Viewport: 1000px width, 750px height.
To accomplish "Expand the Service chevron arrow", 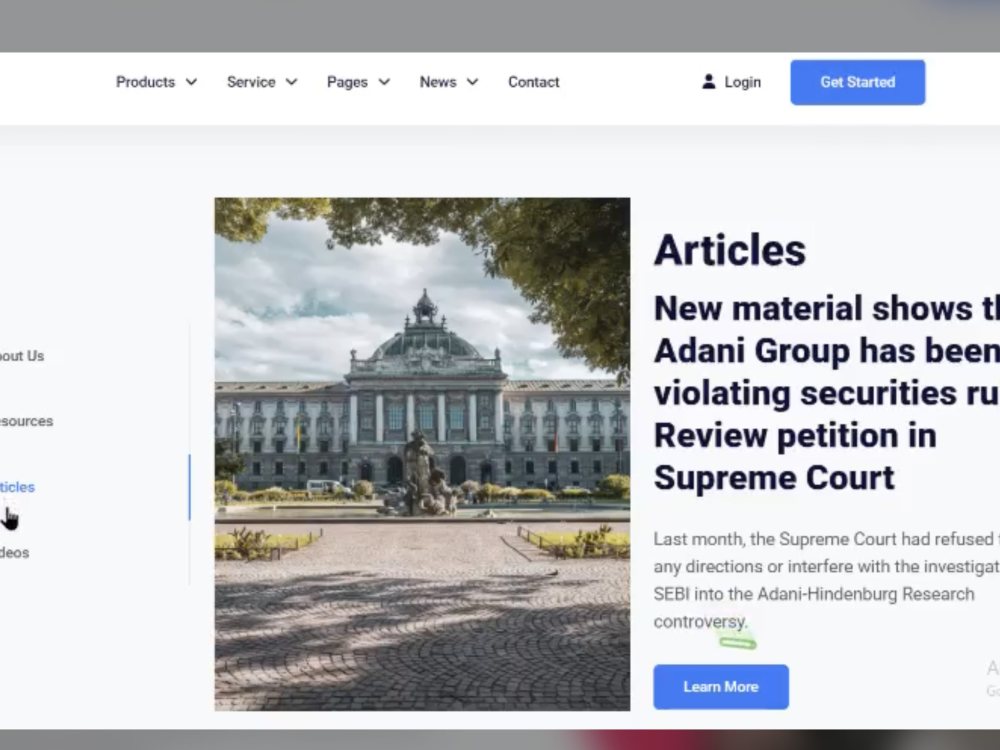I will click(291, 82).
